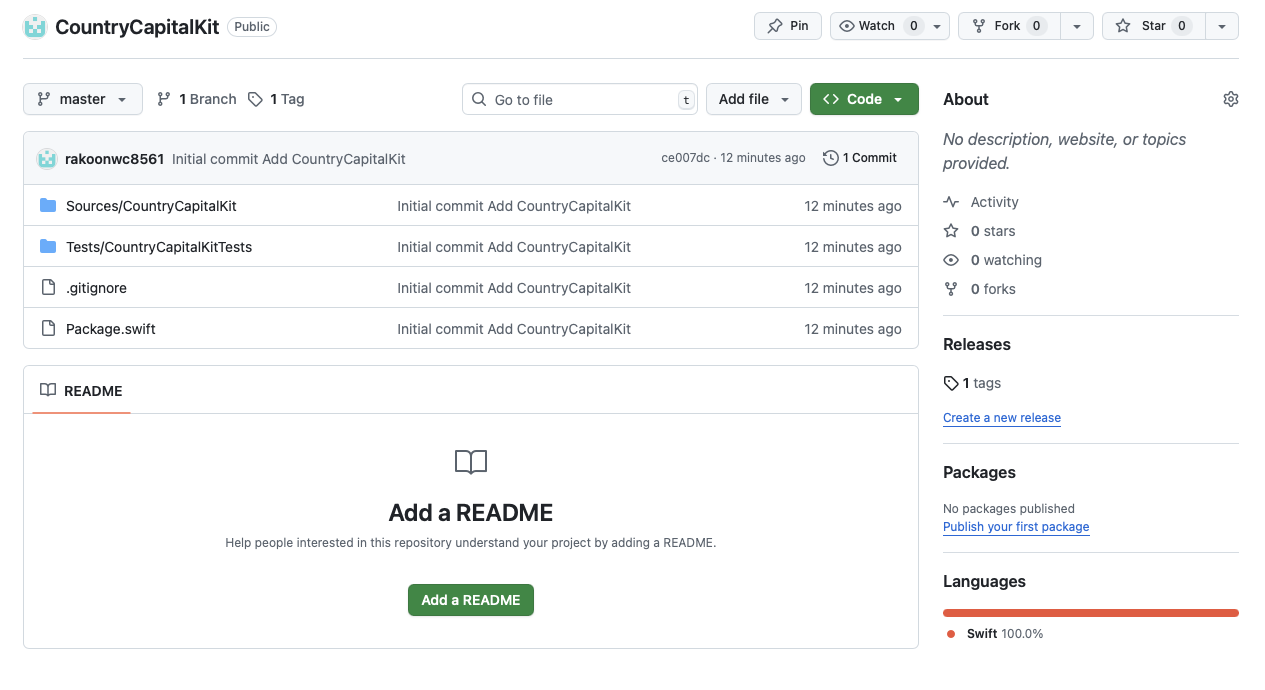Click the Releases heading
The height and width of the screenshot is (690, 1265).
pos(977,344)
